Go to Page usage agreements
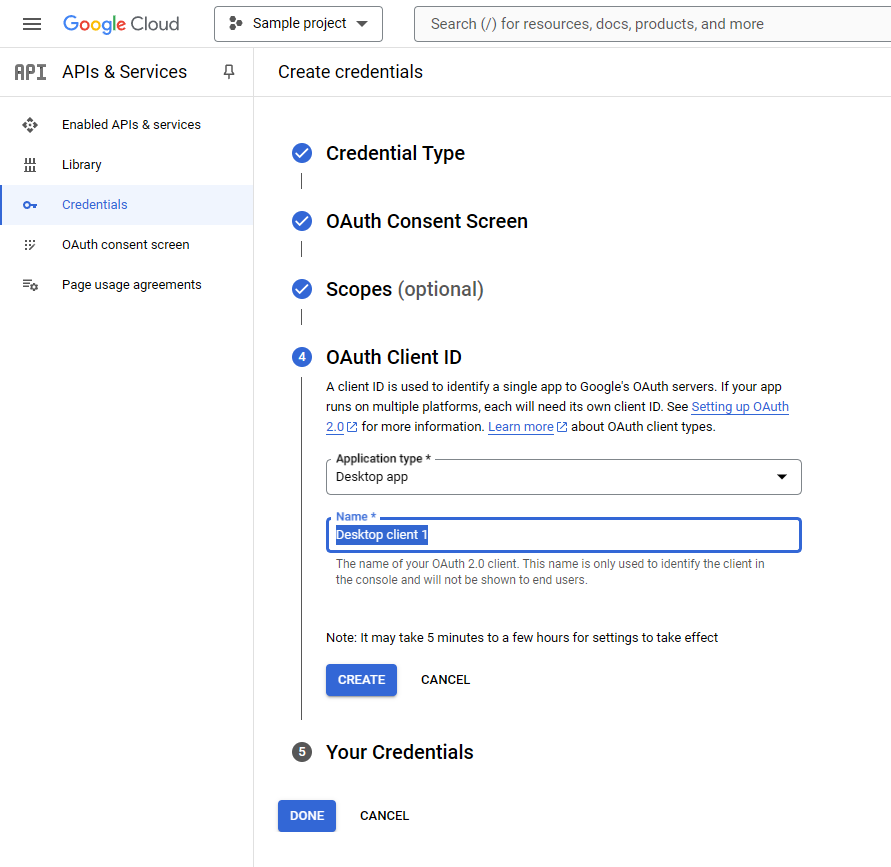891x867 pixels. pos(132,285)
